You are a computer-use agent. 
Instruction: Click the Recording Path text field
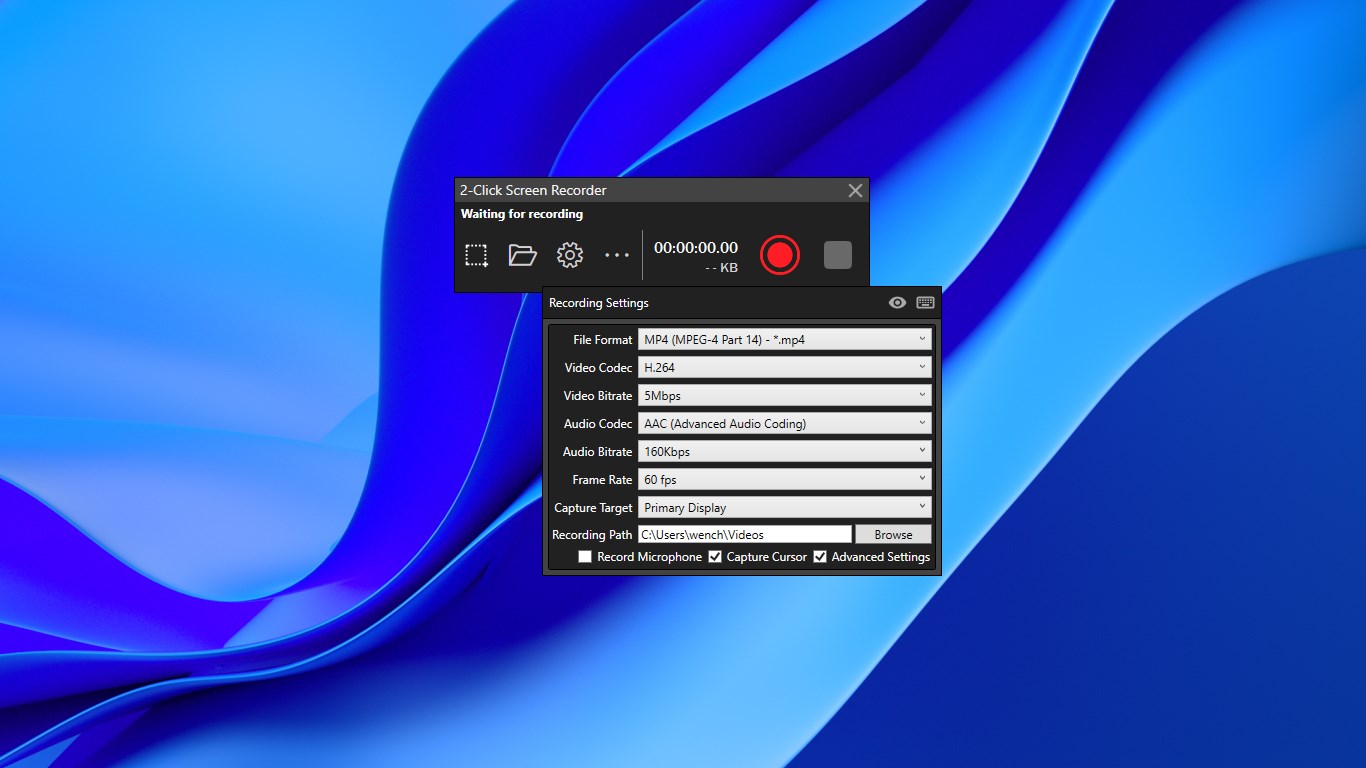(x=744, y=534)
